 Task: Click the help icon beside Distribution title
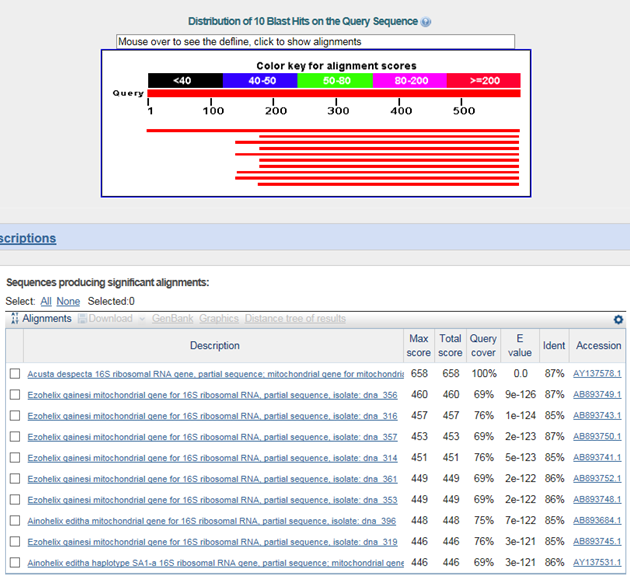pyautogui.click(x=425, y=22)
